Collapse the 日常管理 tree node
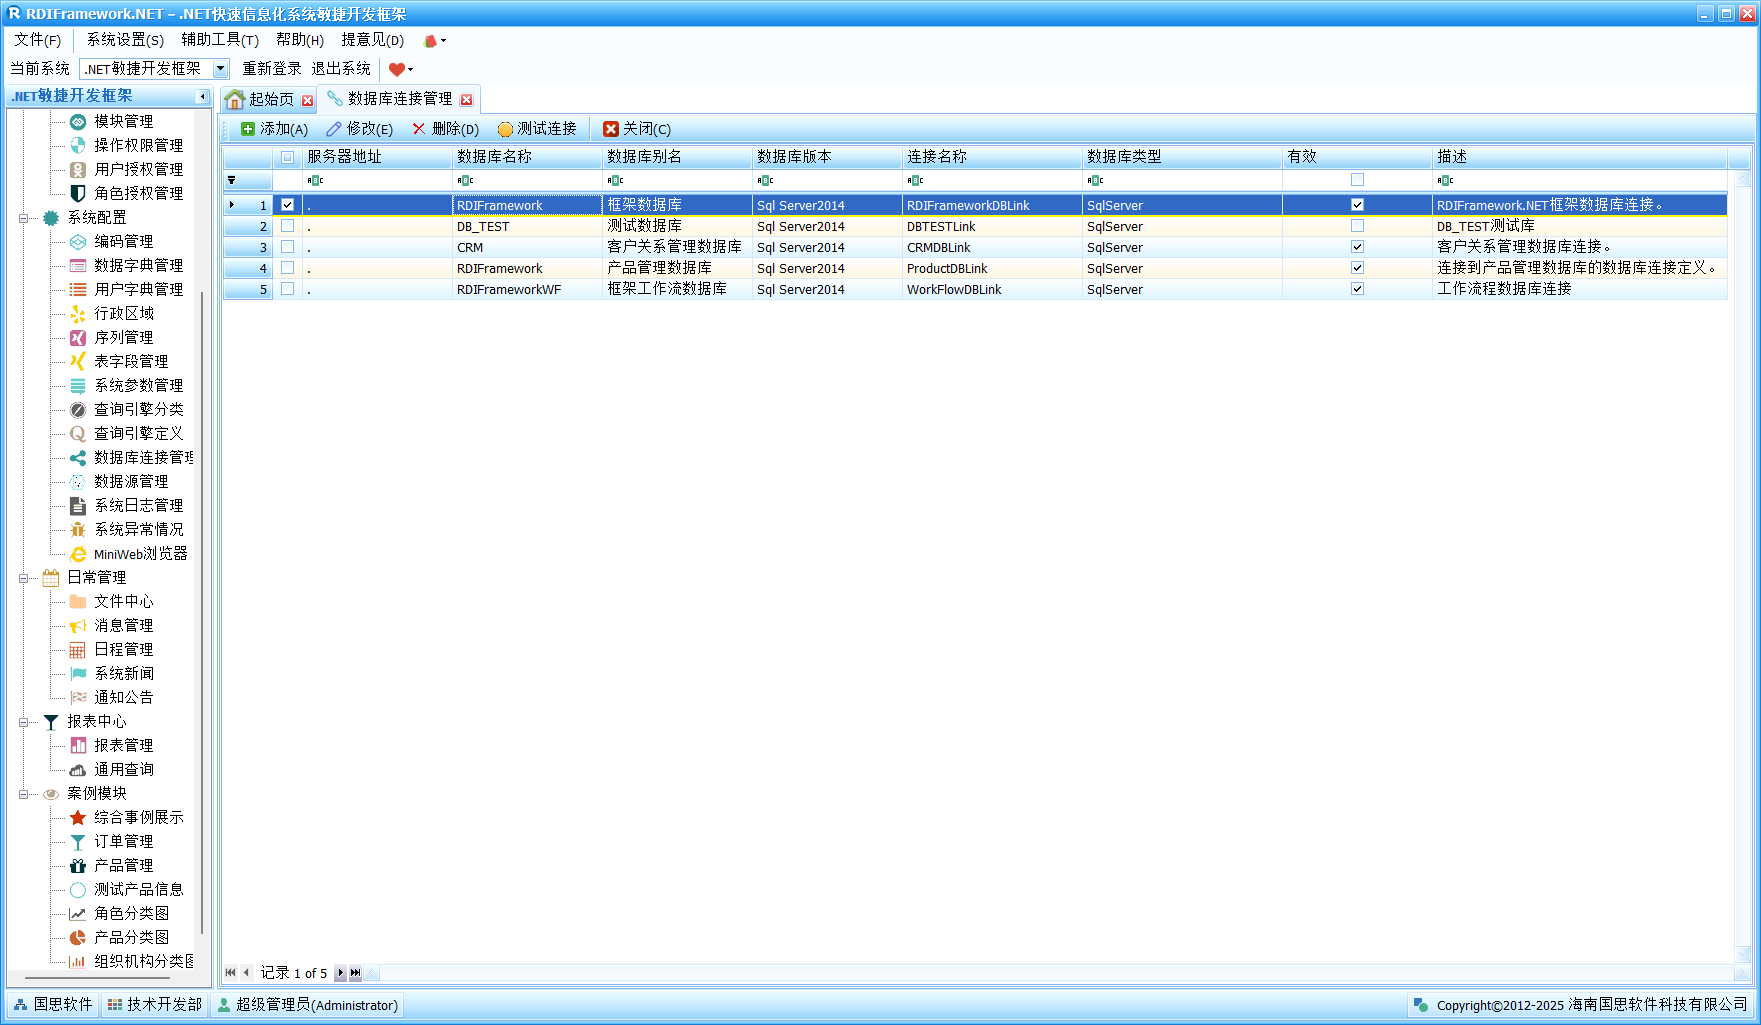1761x1025 pixels. point(23,578)
